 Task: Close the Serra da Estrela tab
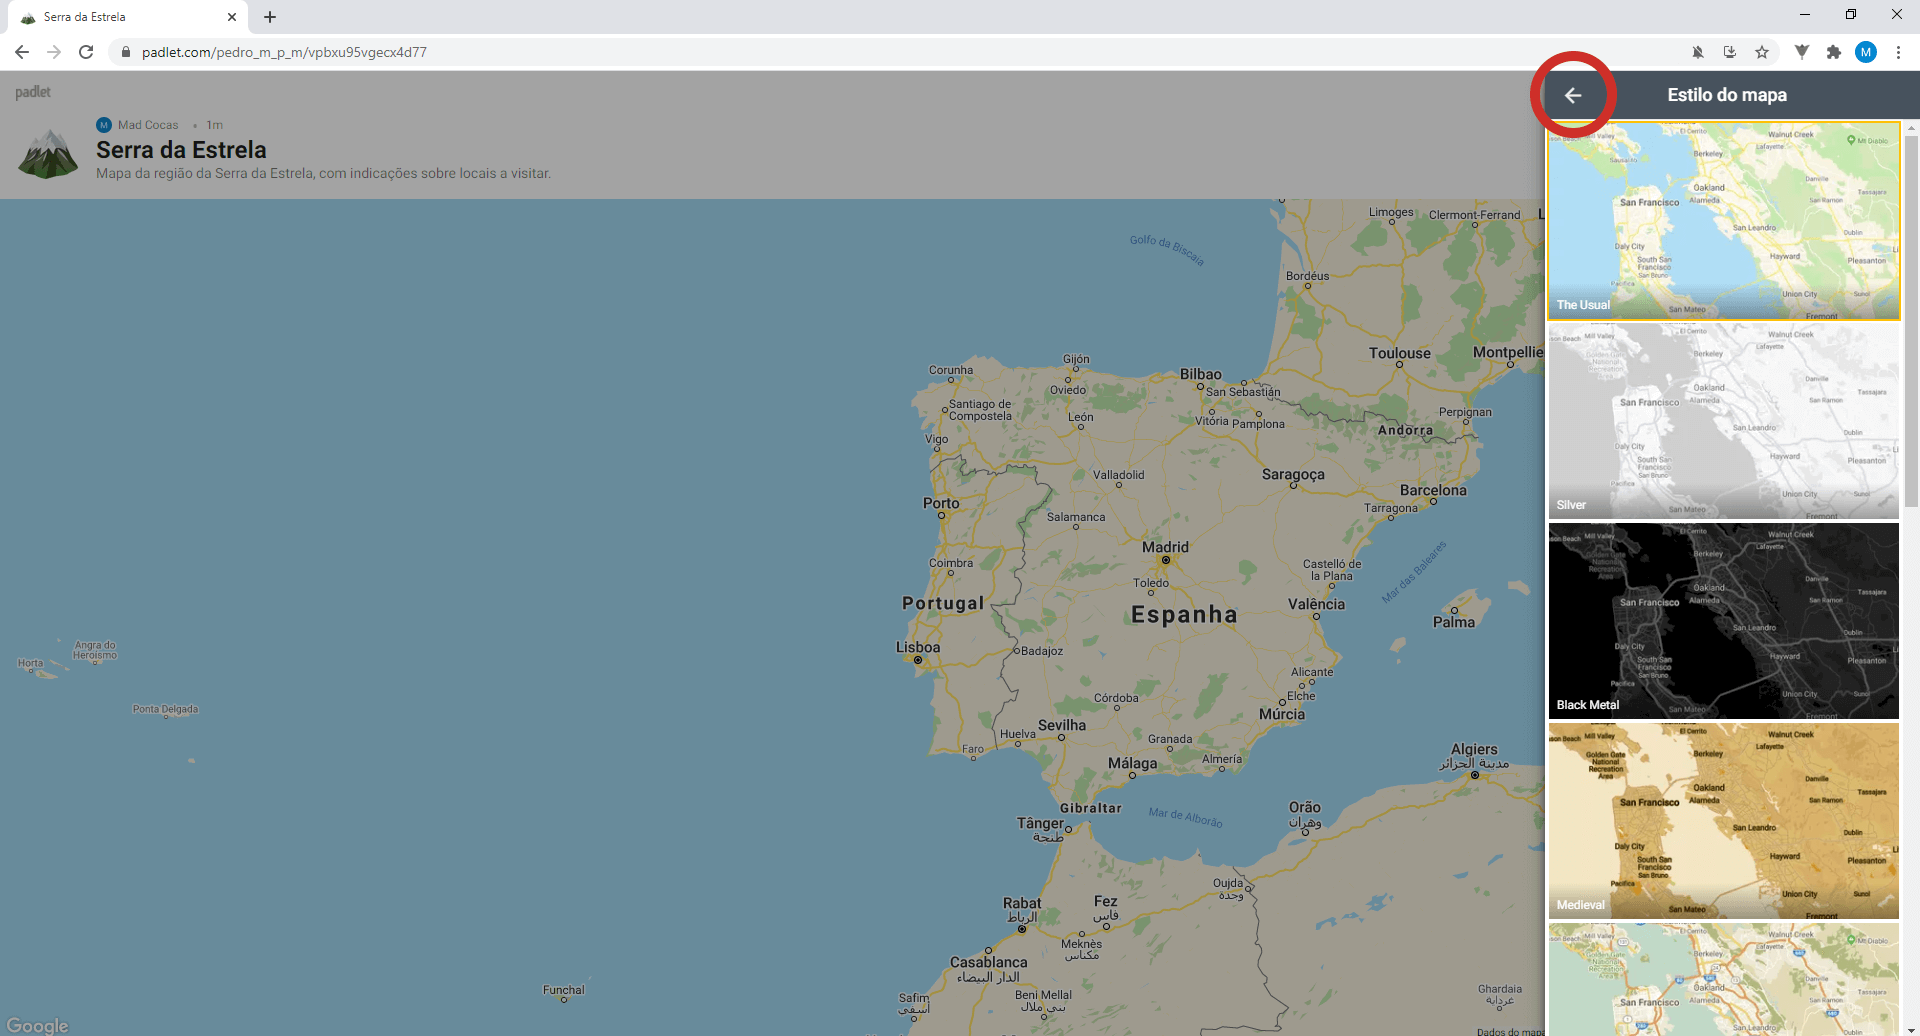(x=232, y=17)
